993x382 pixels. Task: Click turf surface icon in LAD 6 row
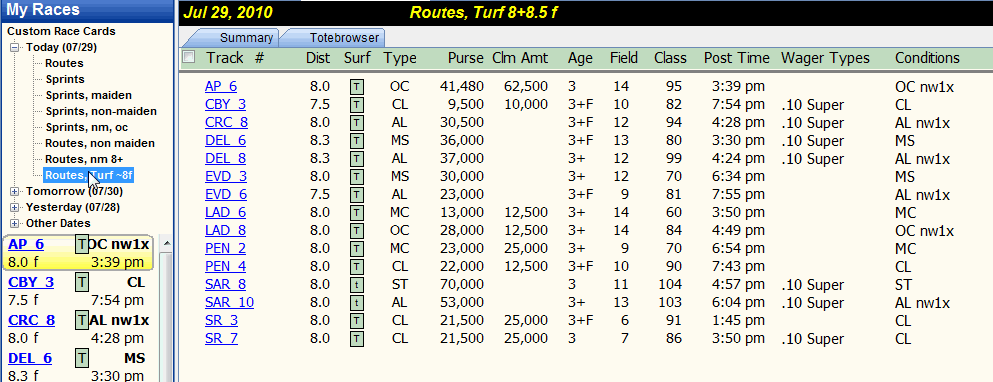(x=357, y=213)
